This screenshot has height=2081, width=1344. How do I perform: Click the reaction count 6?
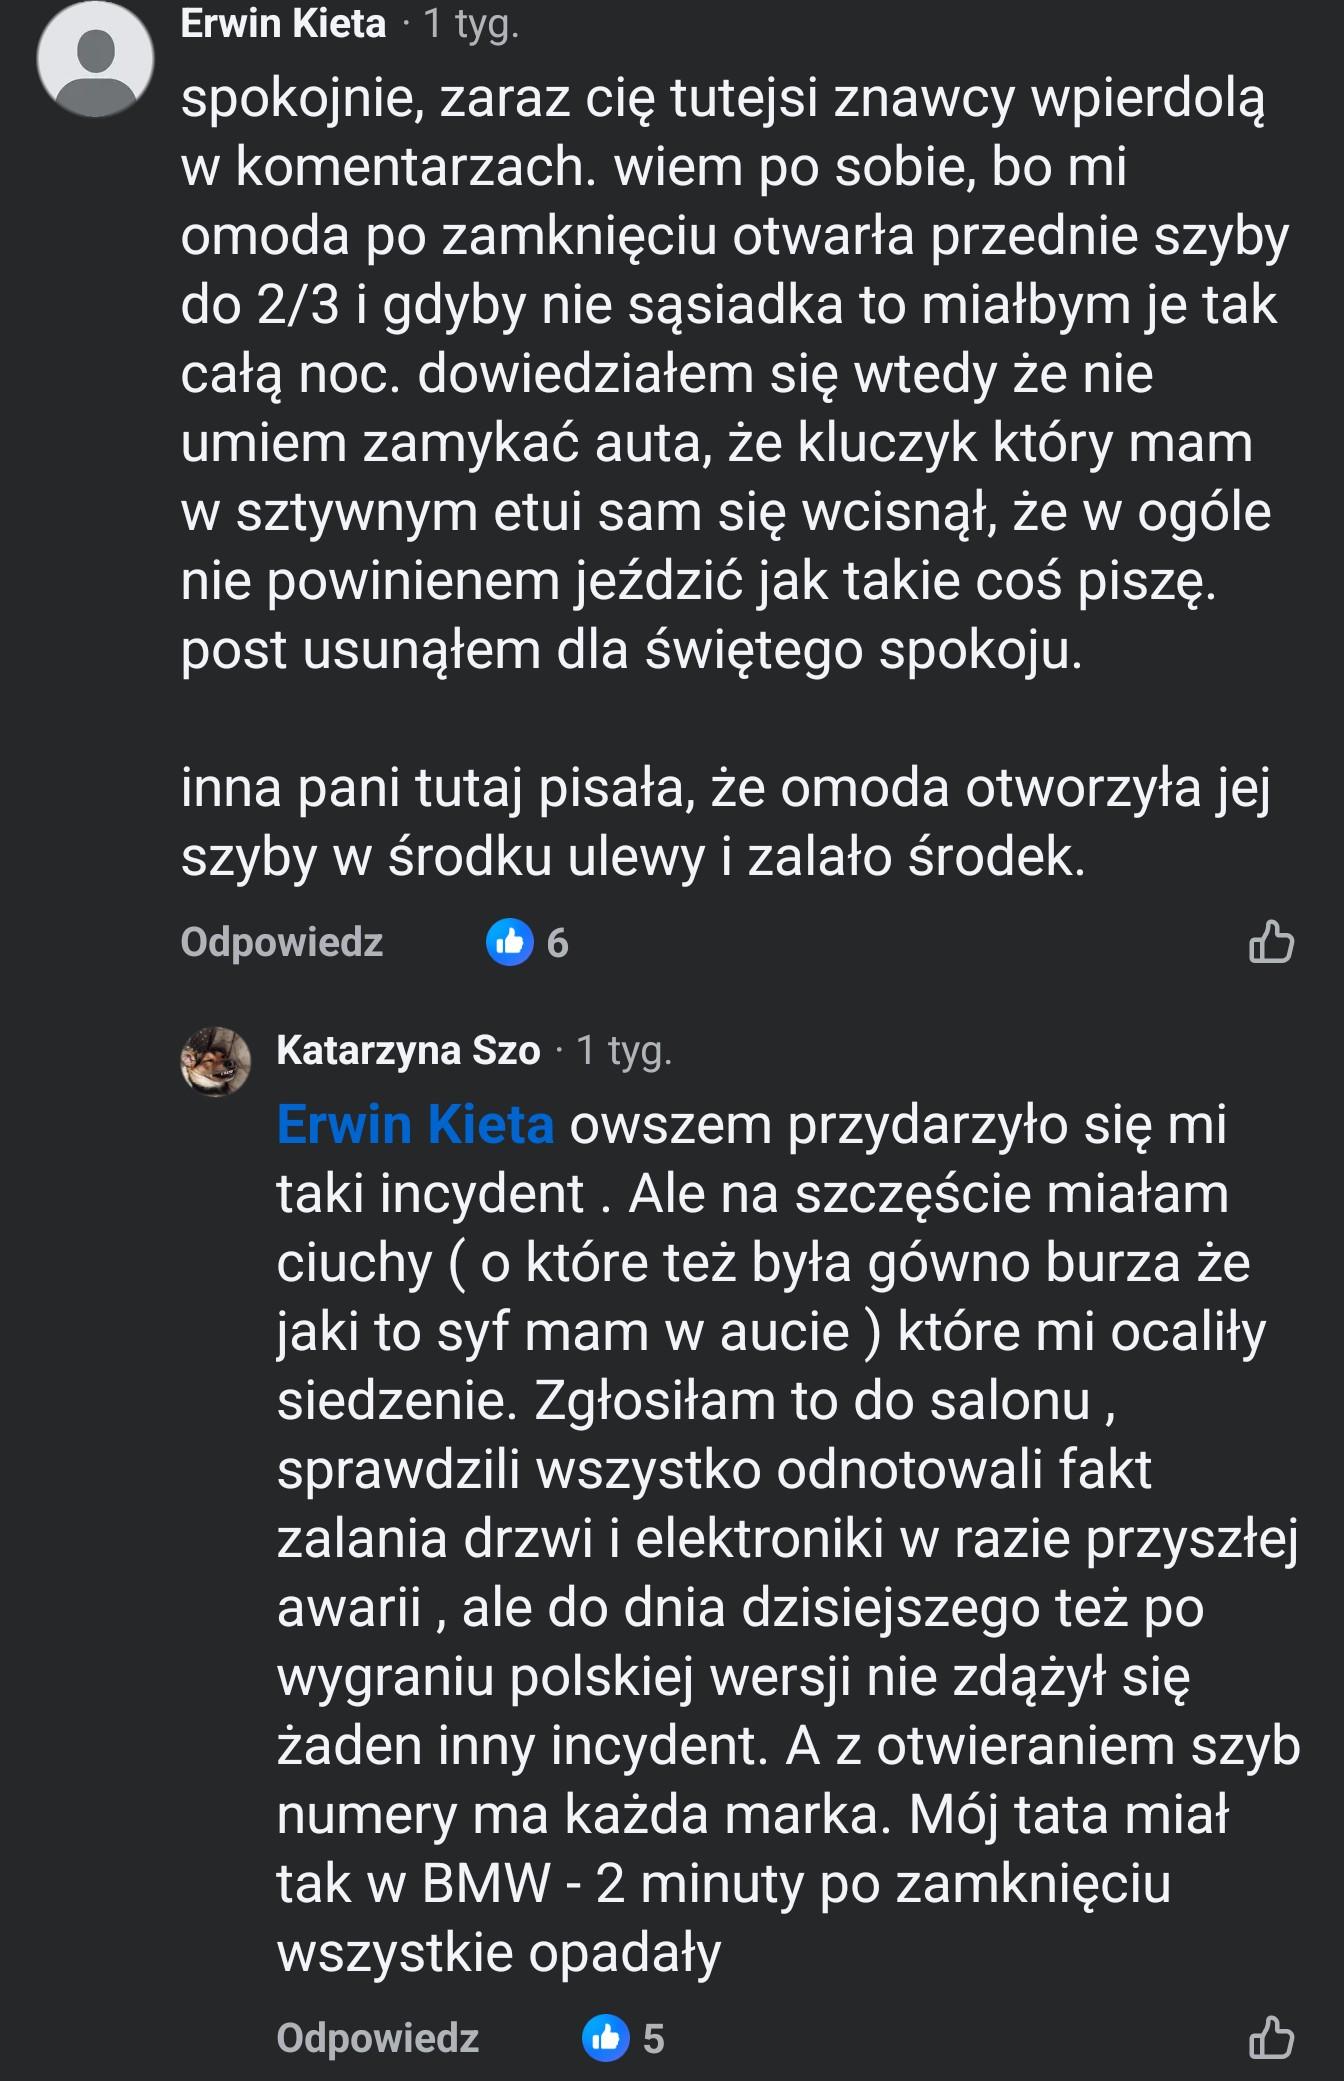point(557,943)
